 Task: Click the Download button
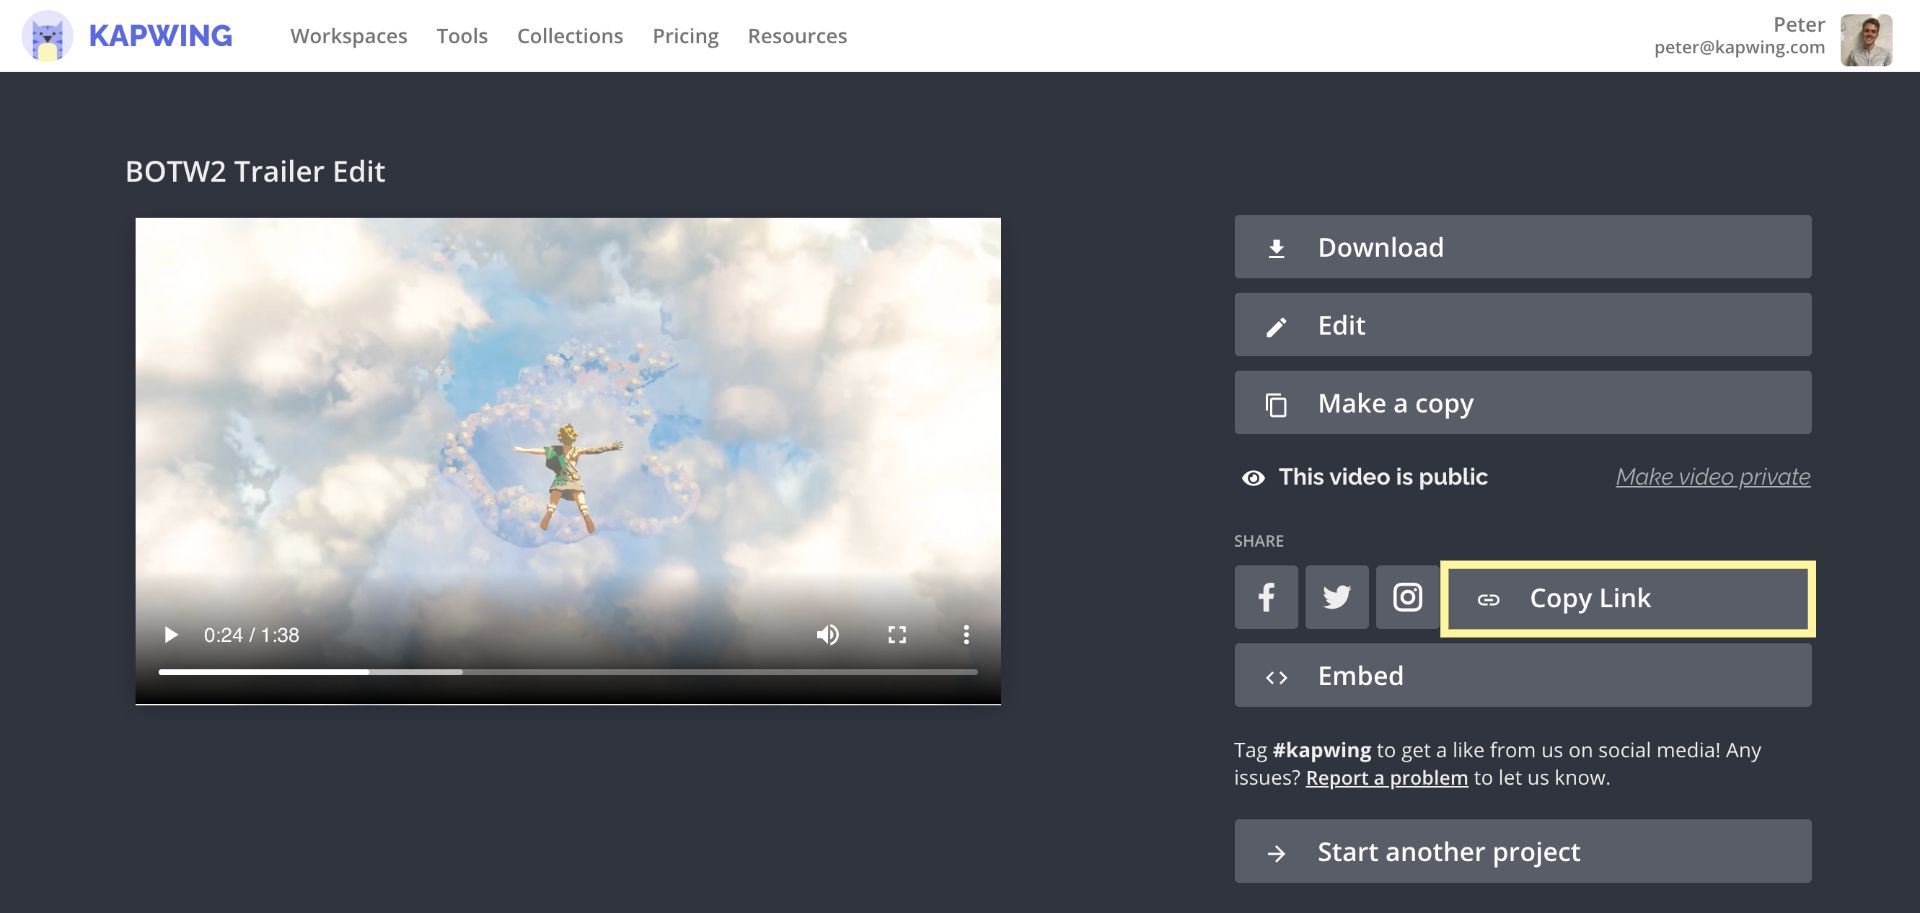click(x=1522, y=247)
